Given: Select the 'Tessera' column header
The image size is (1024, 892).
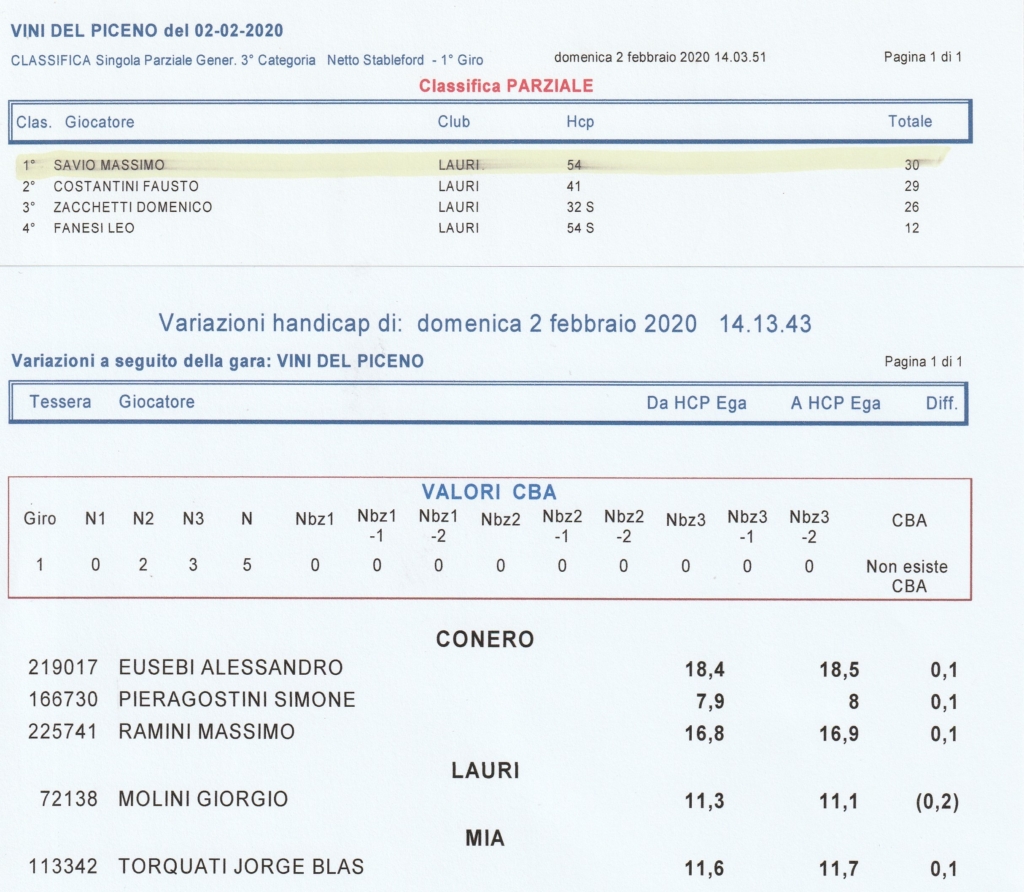Looking at the screenshot, I should (x=60, y=402).
